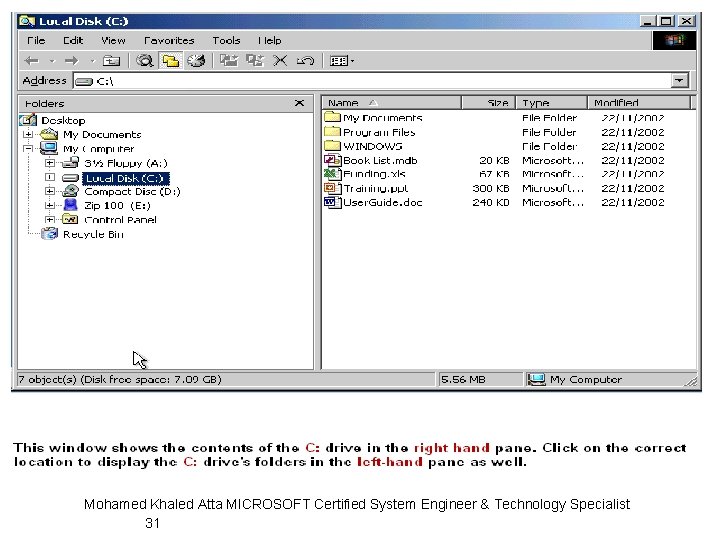Select the My Documents folder in file list
The height and width of the screenshot is (540, 720).
pos(382,118)
